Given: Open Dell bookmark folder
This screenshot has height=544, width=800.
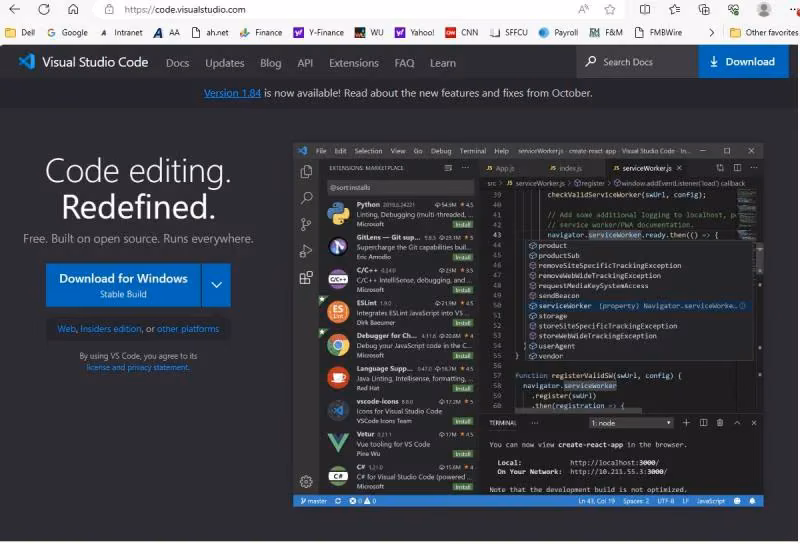Looking at the screenshot, I should [x=20, y=32].
